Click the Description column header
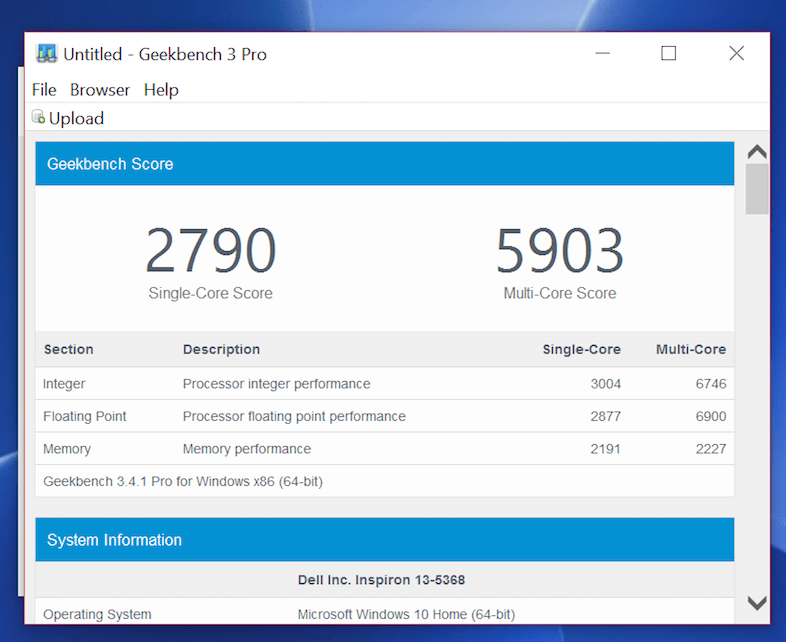786x642 pixels. pyautogui.click(x=222, y=349)
